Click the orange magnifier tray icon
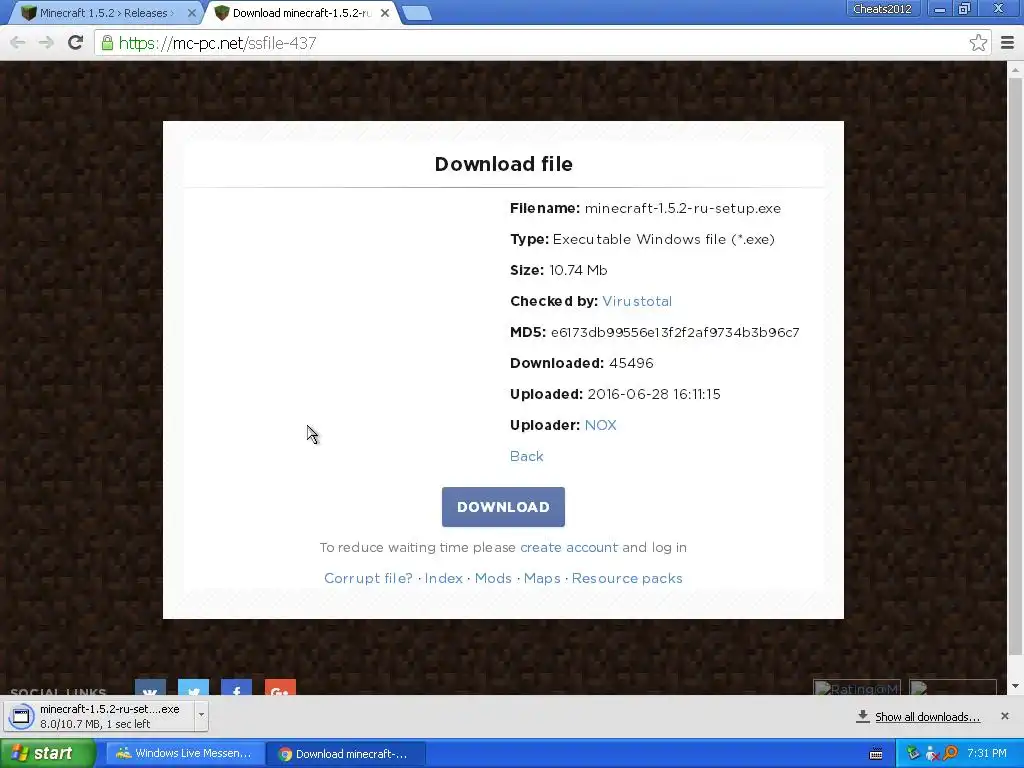 click(x=950, y=754)
